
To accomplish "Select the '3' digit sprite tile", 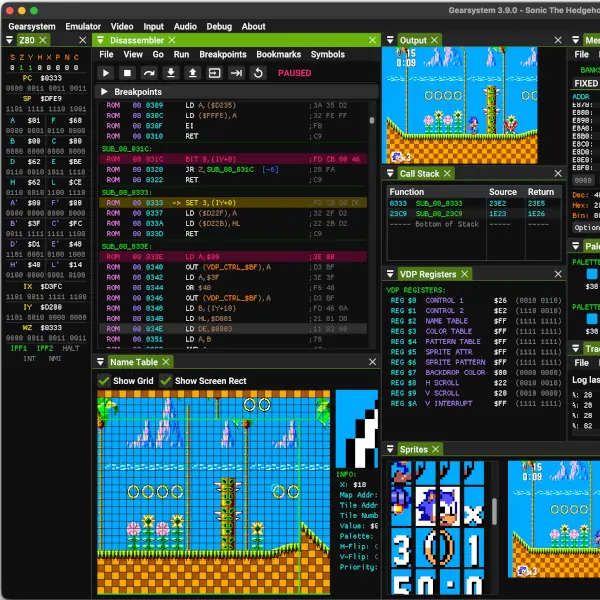I will coord(401,548).
